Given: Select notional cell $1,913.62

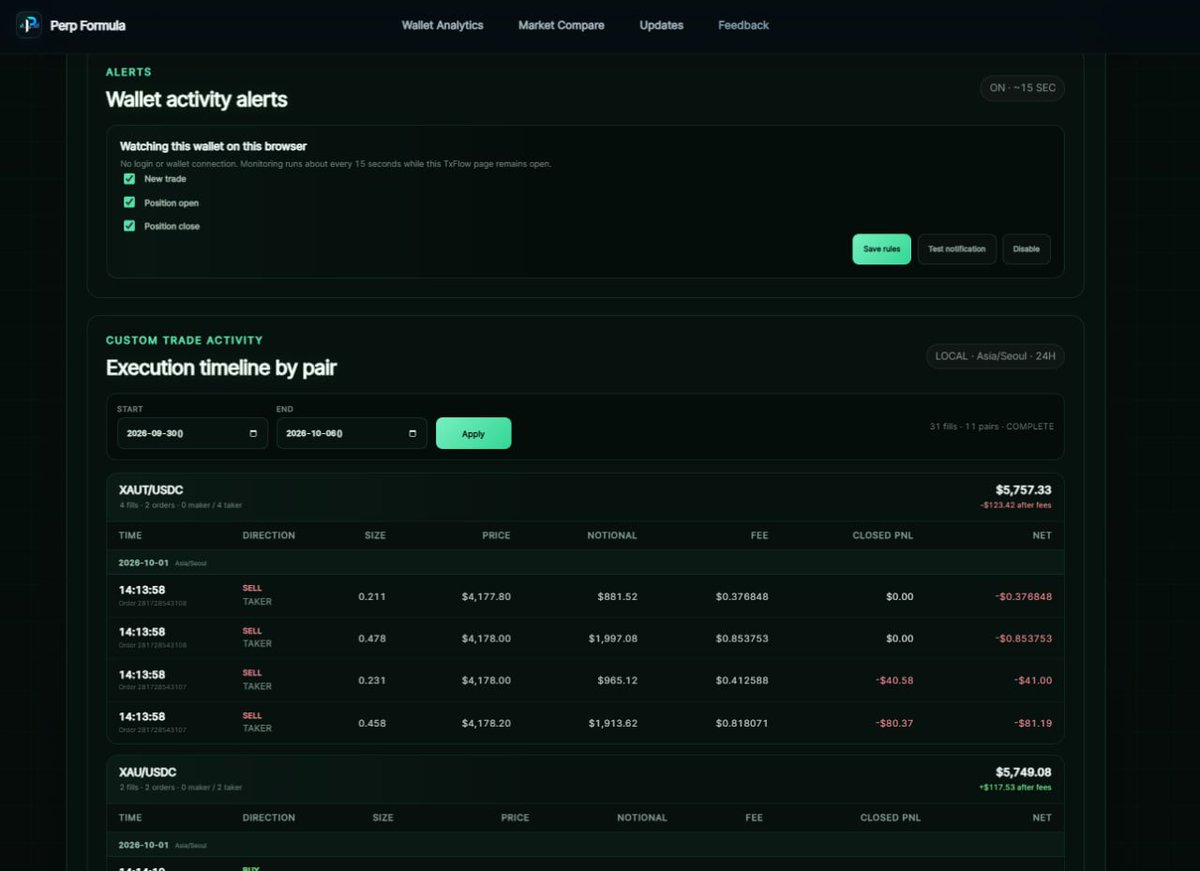Looking at the screenshot, I should pos(613,722).
